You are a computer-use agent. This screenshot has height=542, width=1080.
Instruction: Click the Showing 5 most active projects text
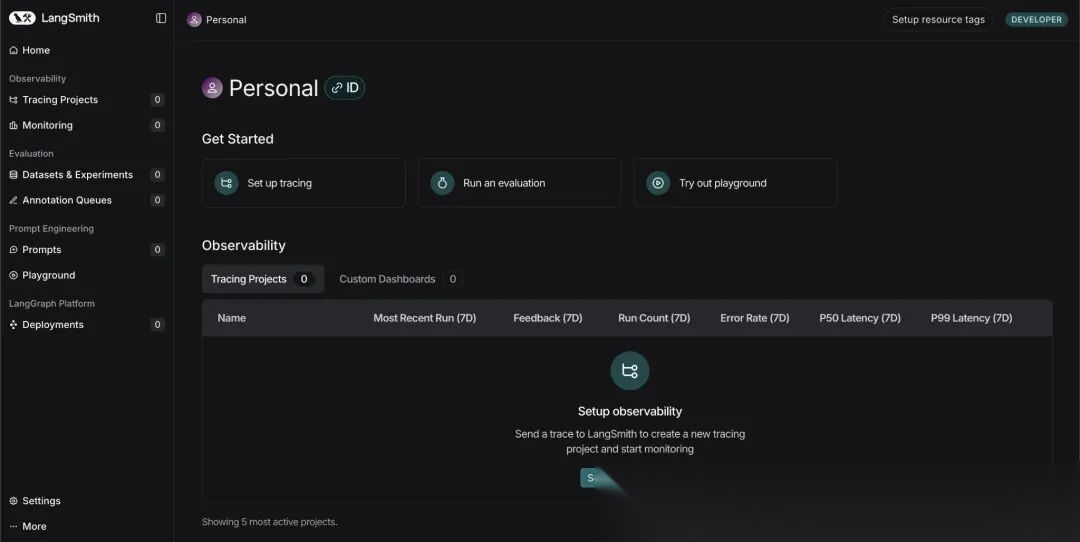269,522
